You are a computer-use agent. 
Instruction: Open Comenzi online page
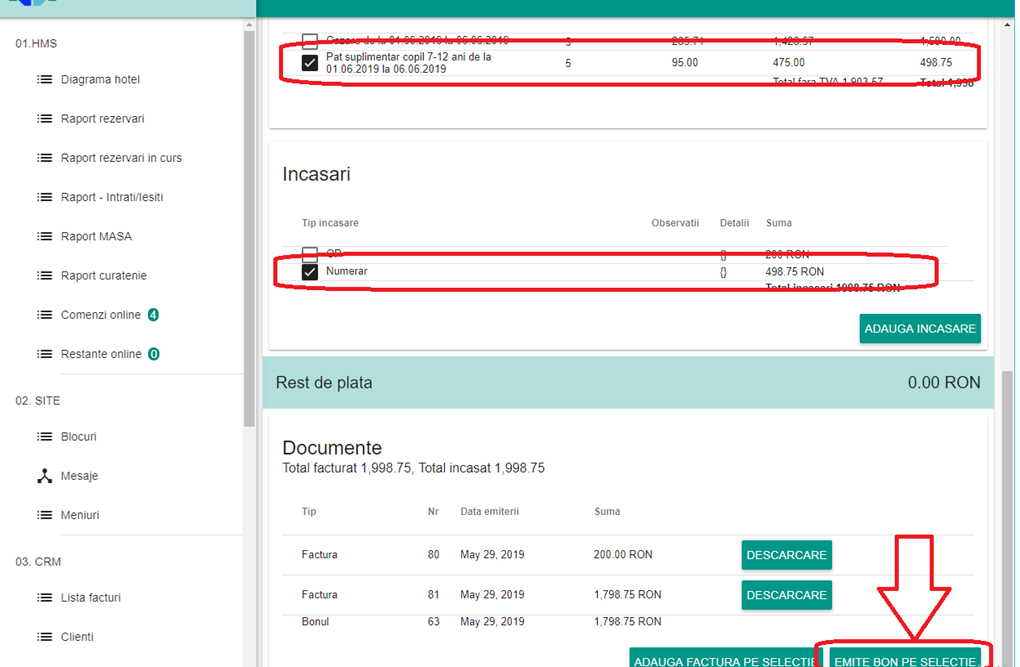(x=101, y=315)
